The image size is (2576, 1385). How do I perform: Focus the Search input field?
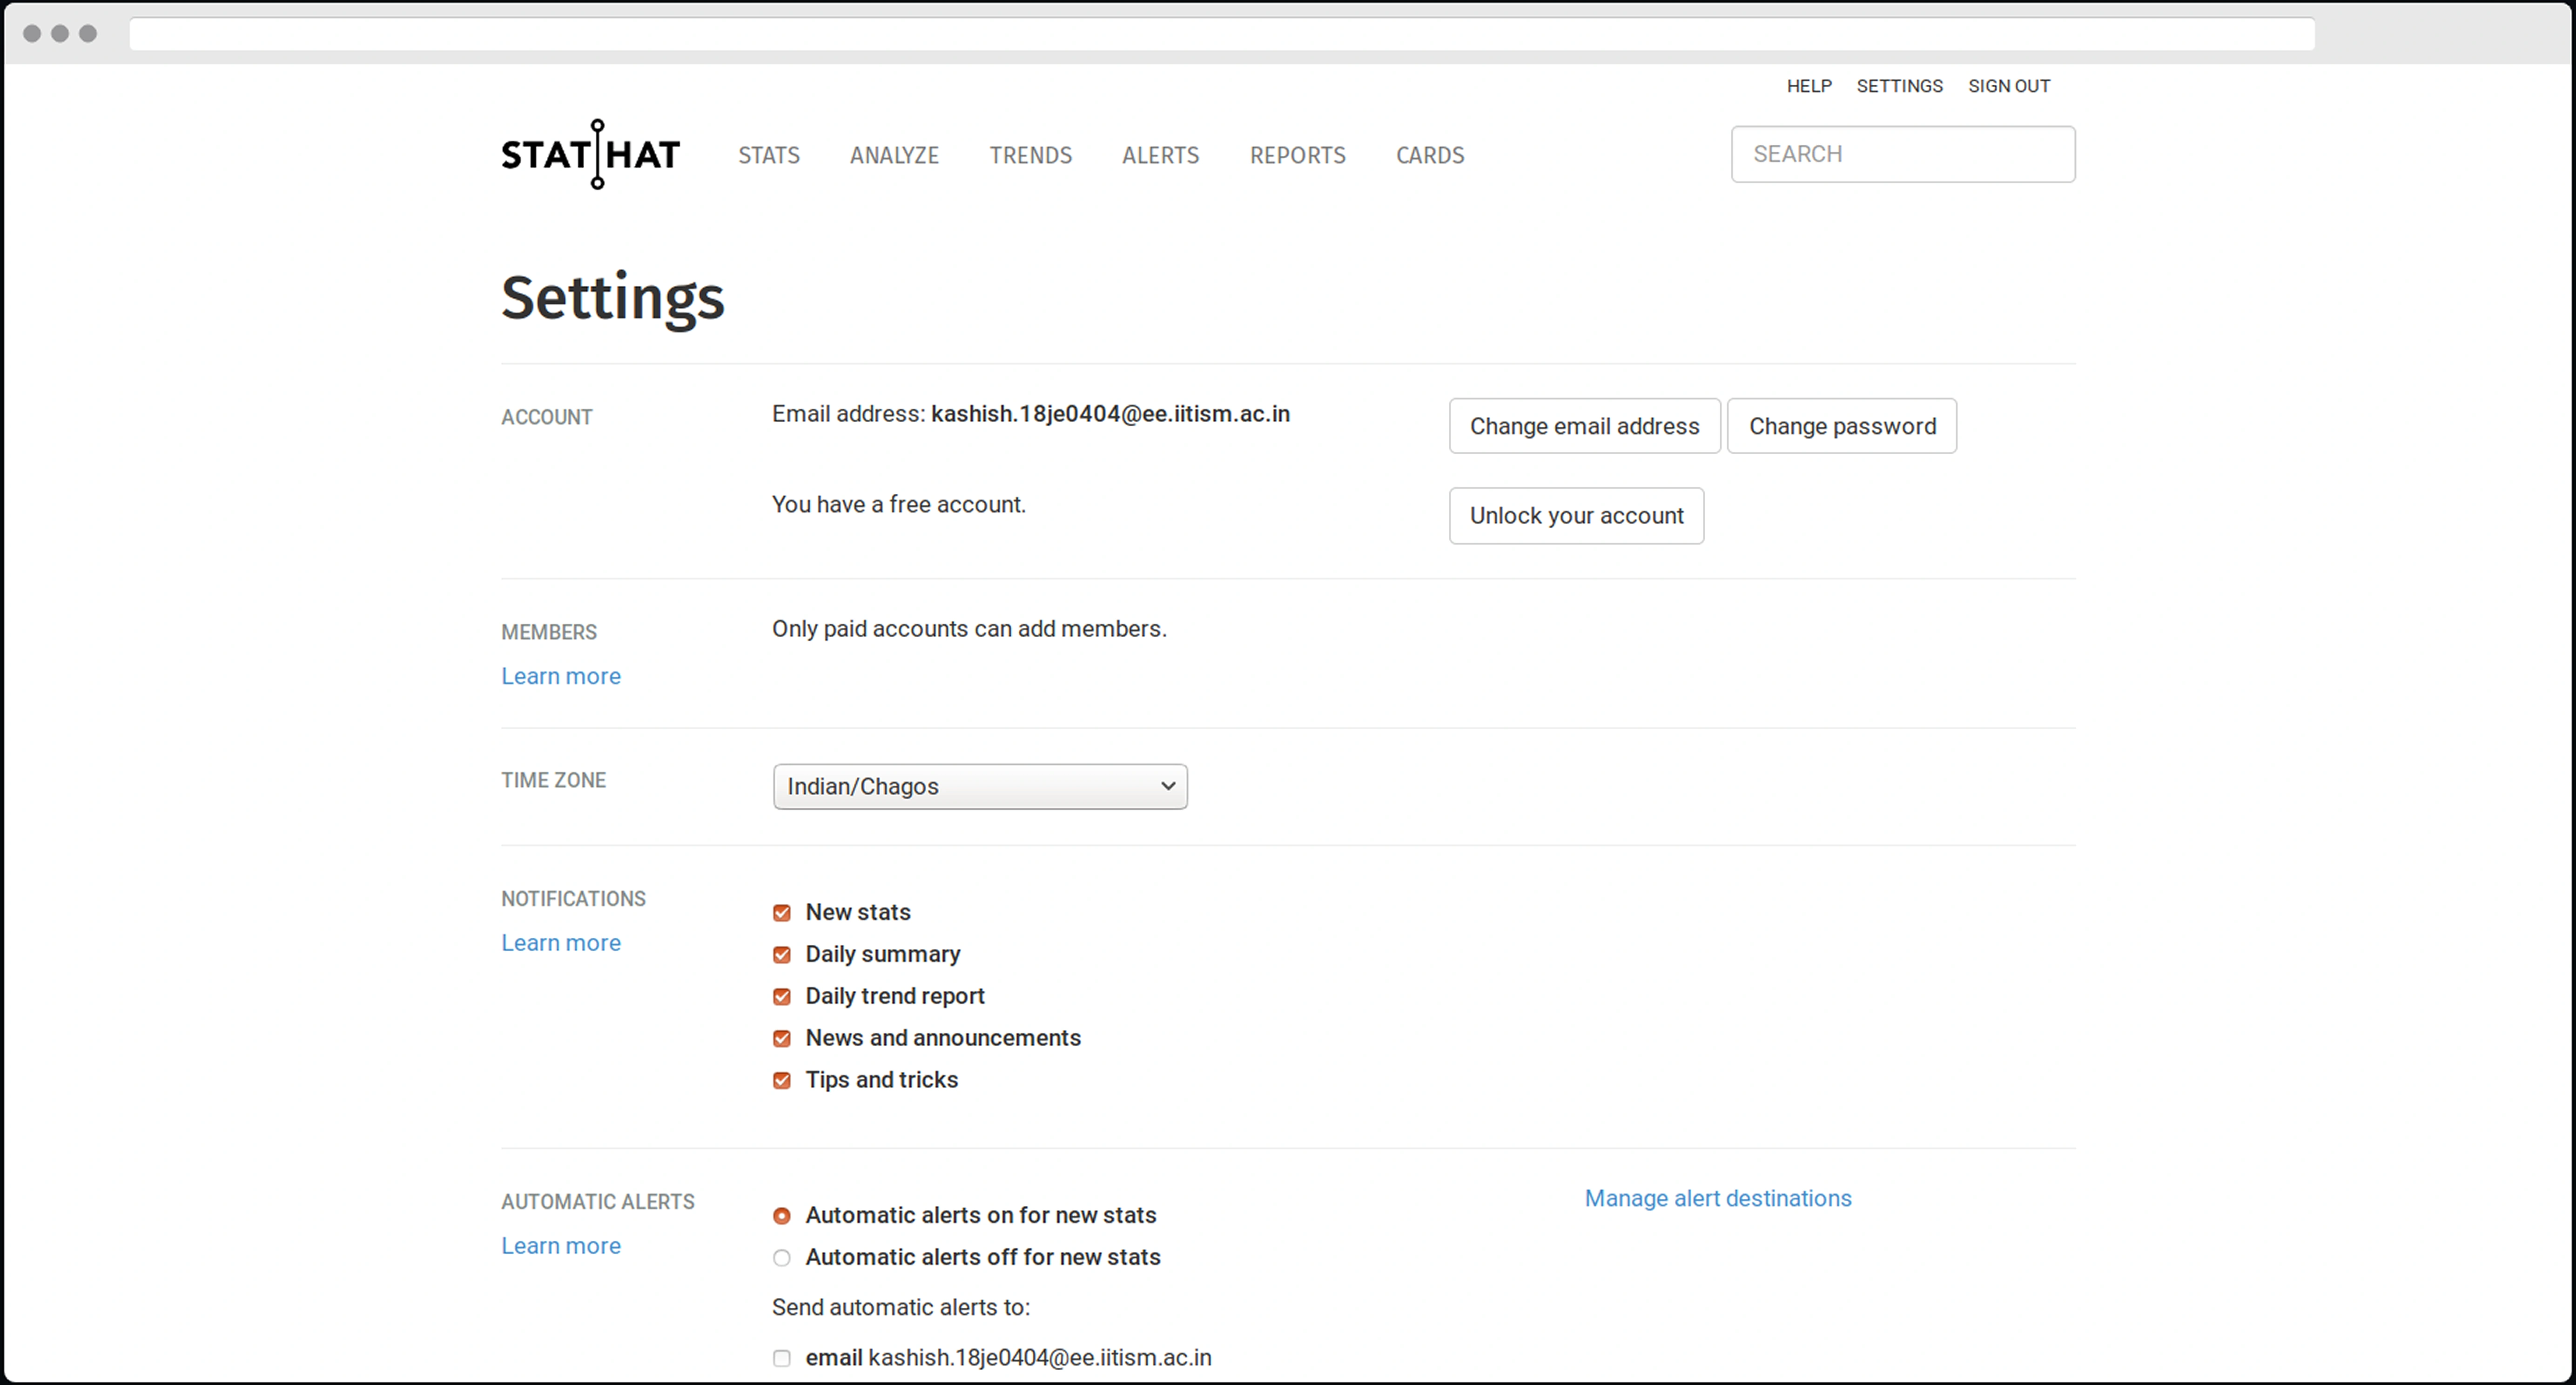pyautogui.click(x=1902, y=154)
